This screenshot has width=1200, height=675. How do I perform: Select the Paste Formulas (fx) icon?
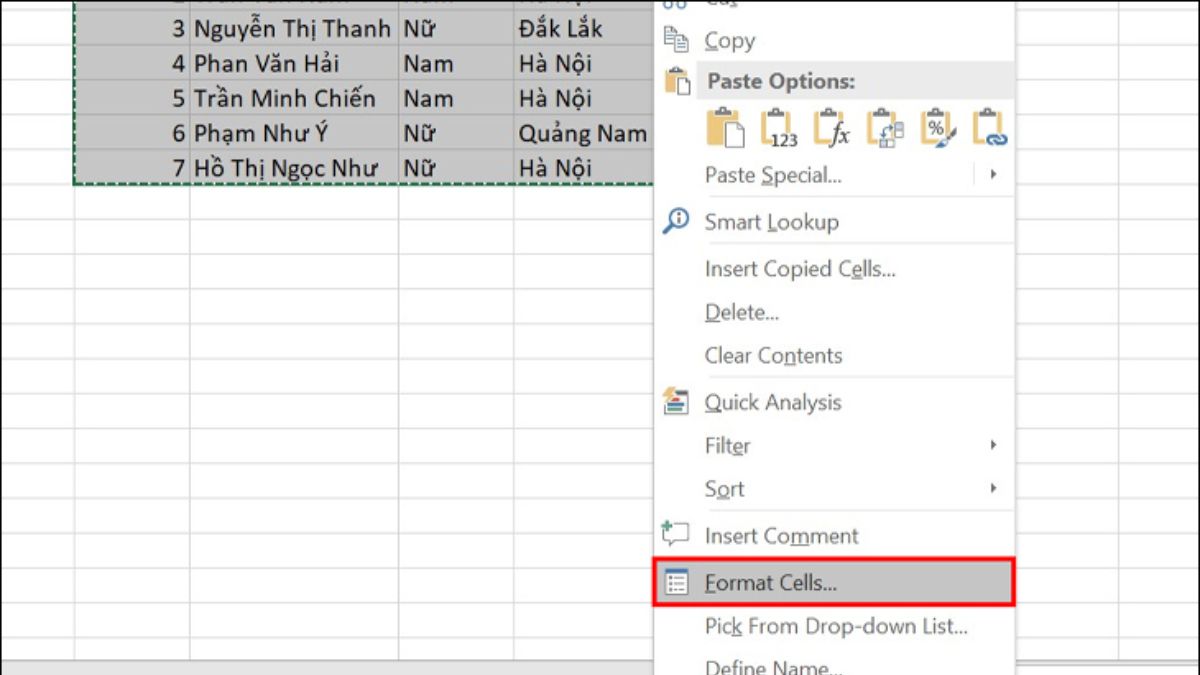coord(832,129)
